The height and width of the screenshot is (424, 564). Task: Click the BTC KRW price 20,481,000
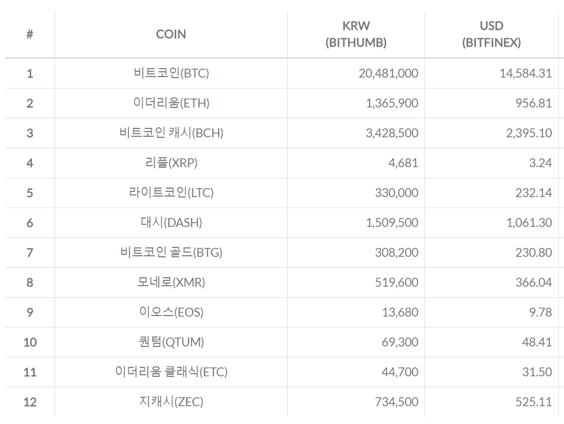coord(388,74)
